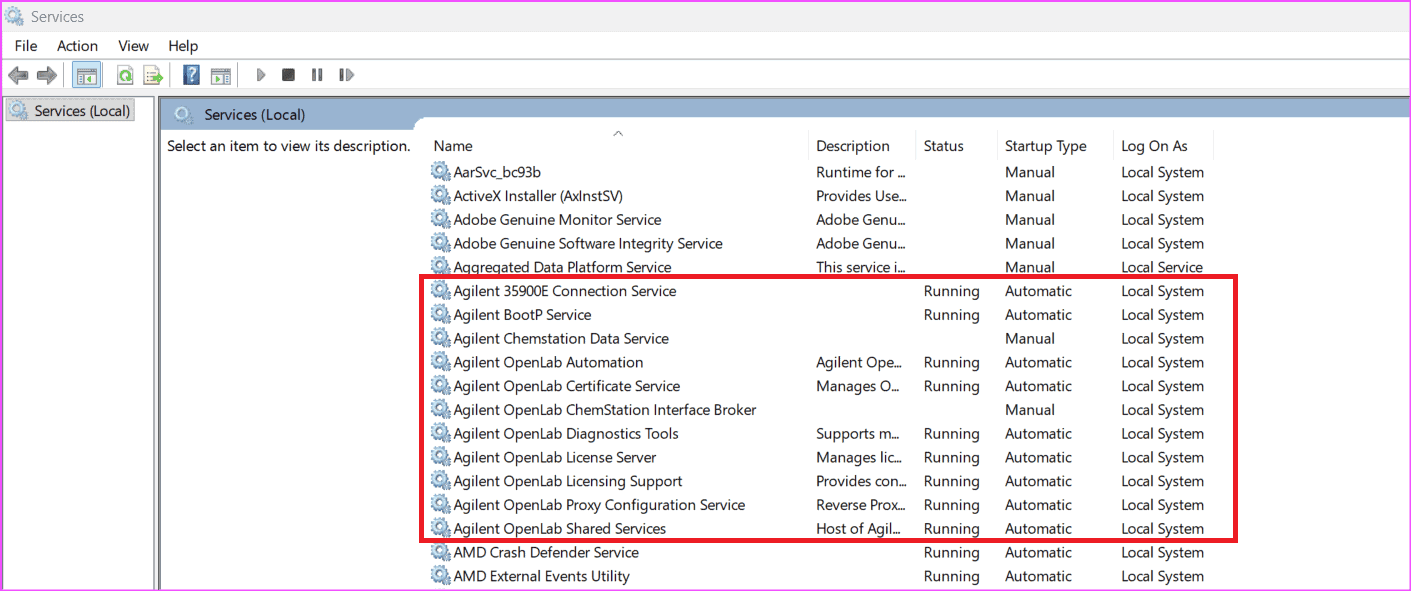1411x591 pixels.
Task: Toggle the Show/Hide Action Pane toolbar icon
Action: (x=221, y=75)
